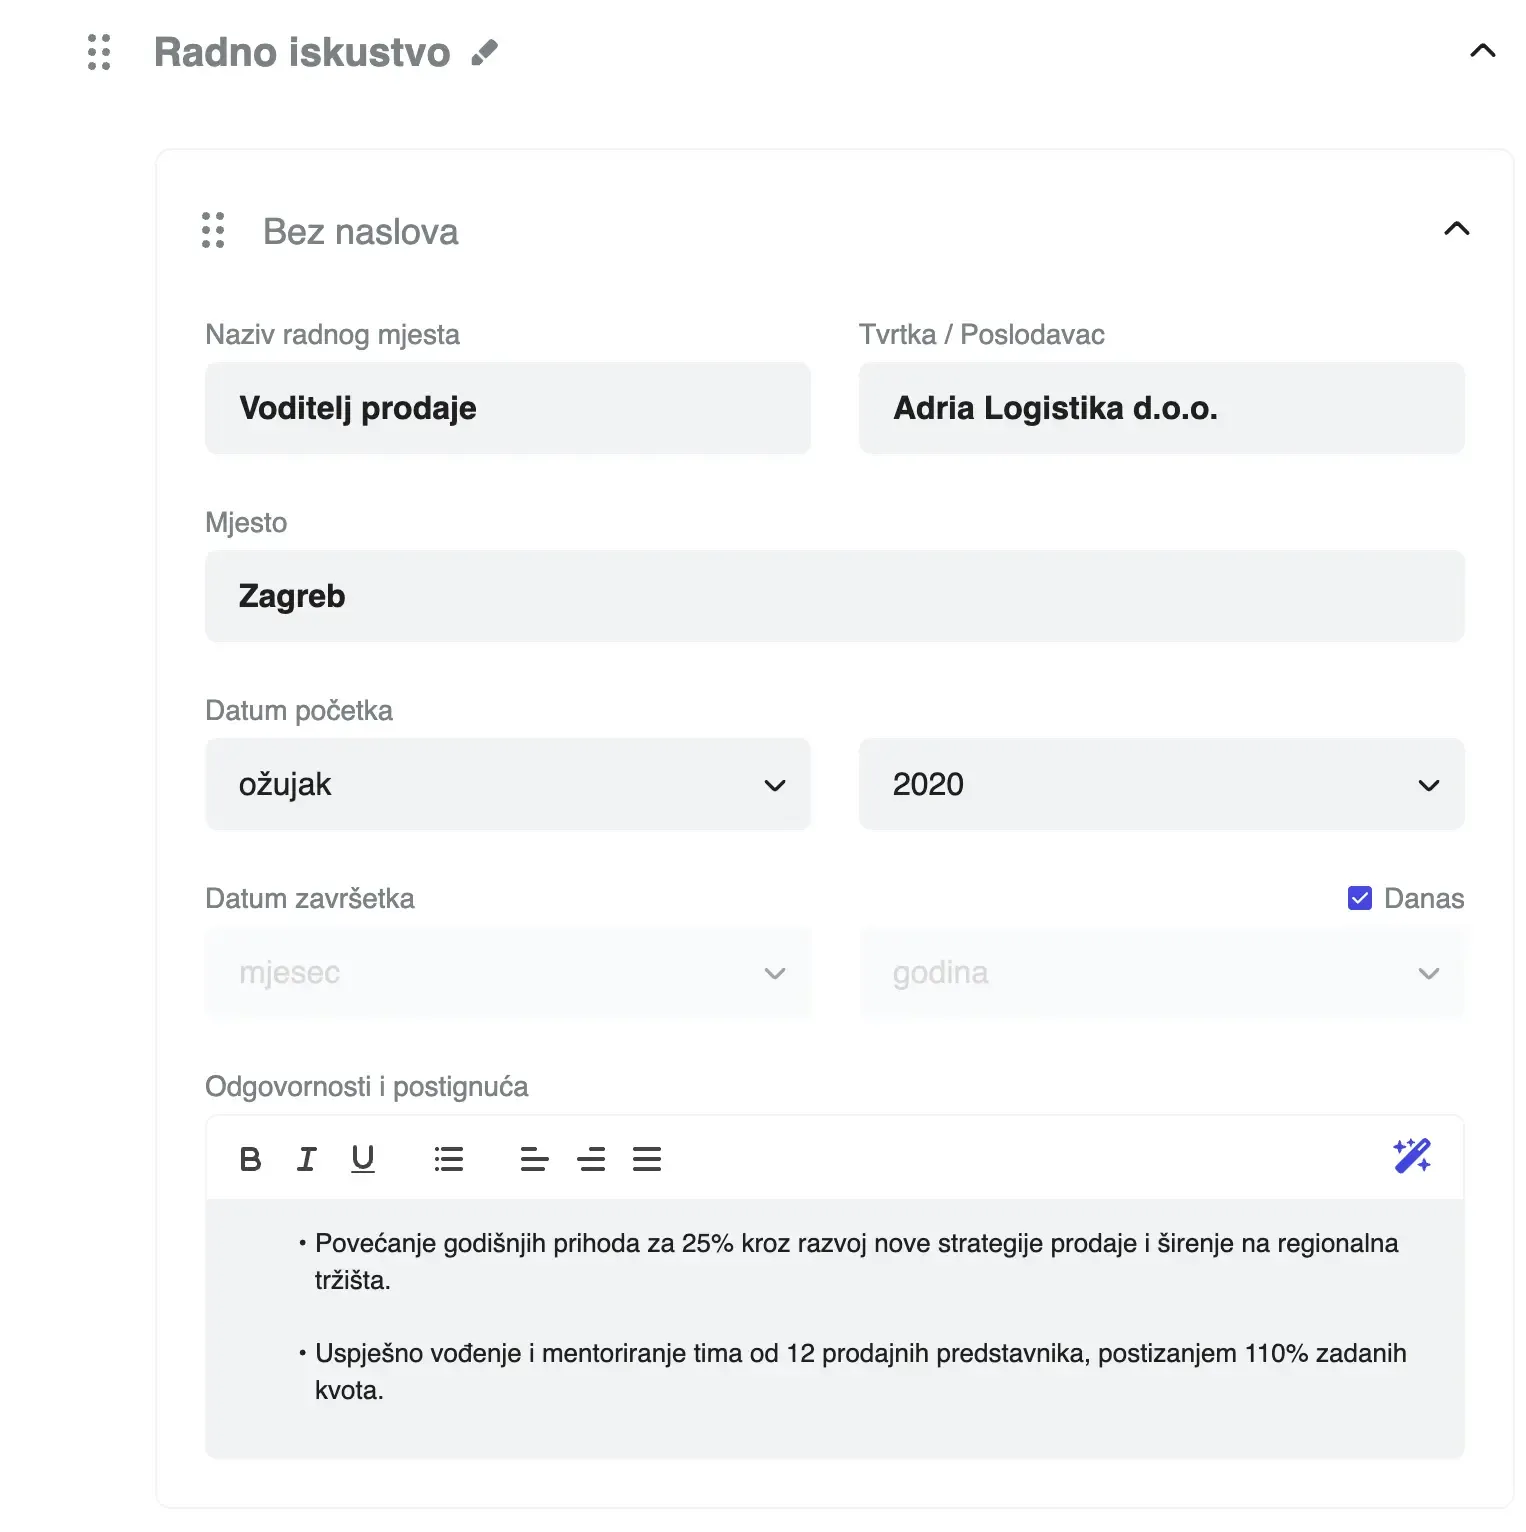
Task: Collapse the Radno iskustvo section
Action: 1484,52
